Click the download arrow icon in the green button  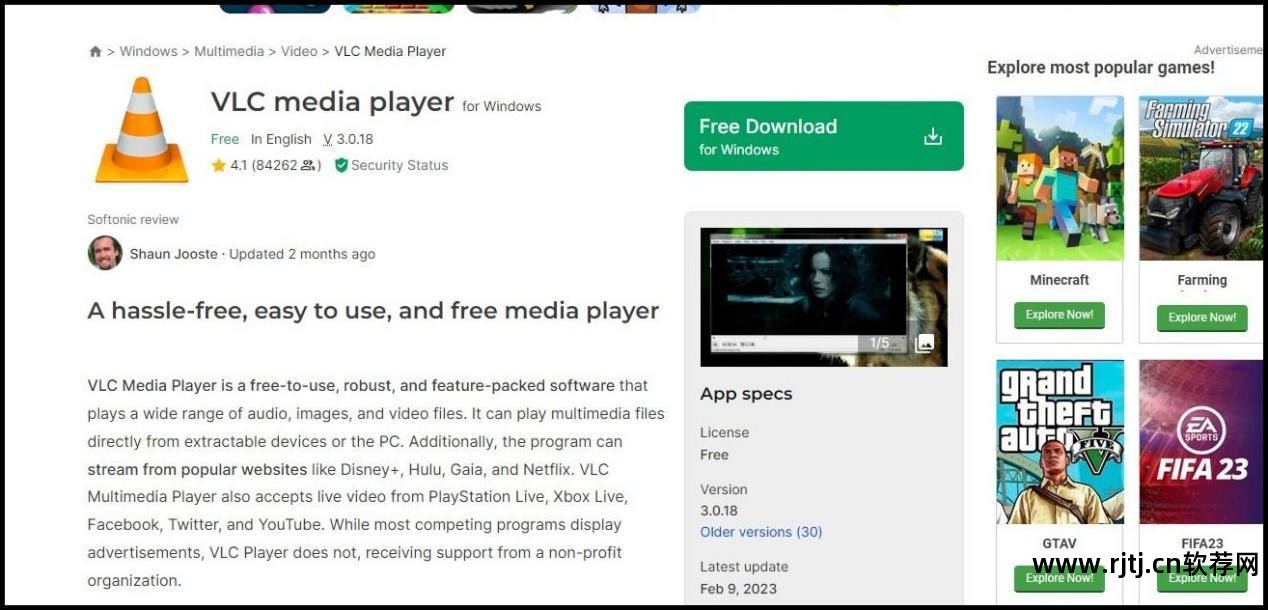pos(933,137)
